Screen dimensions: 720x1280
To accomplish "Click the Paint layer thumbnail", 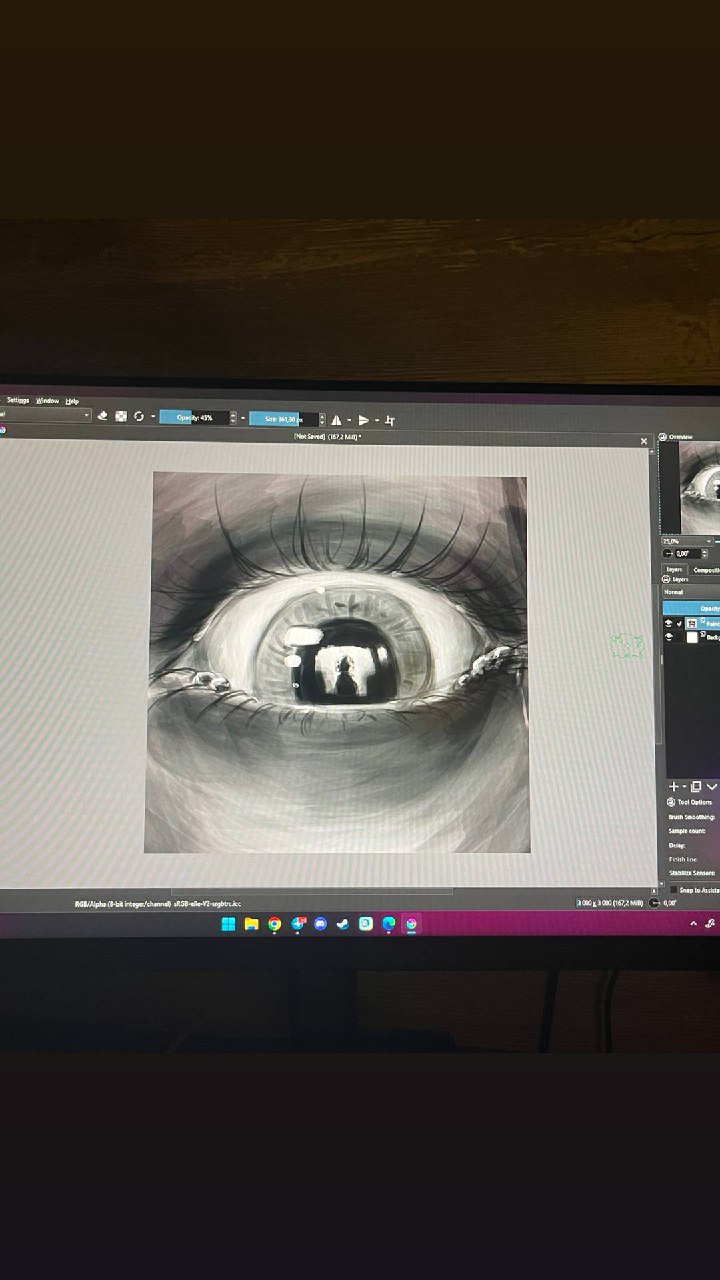I will [691, 623].
